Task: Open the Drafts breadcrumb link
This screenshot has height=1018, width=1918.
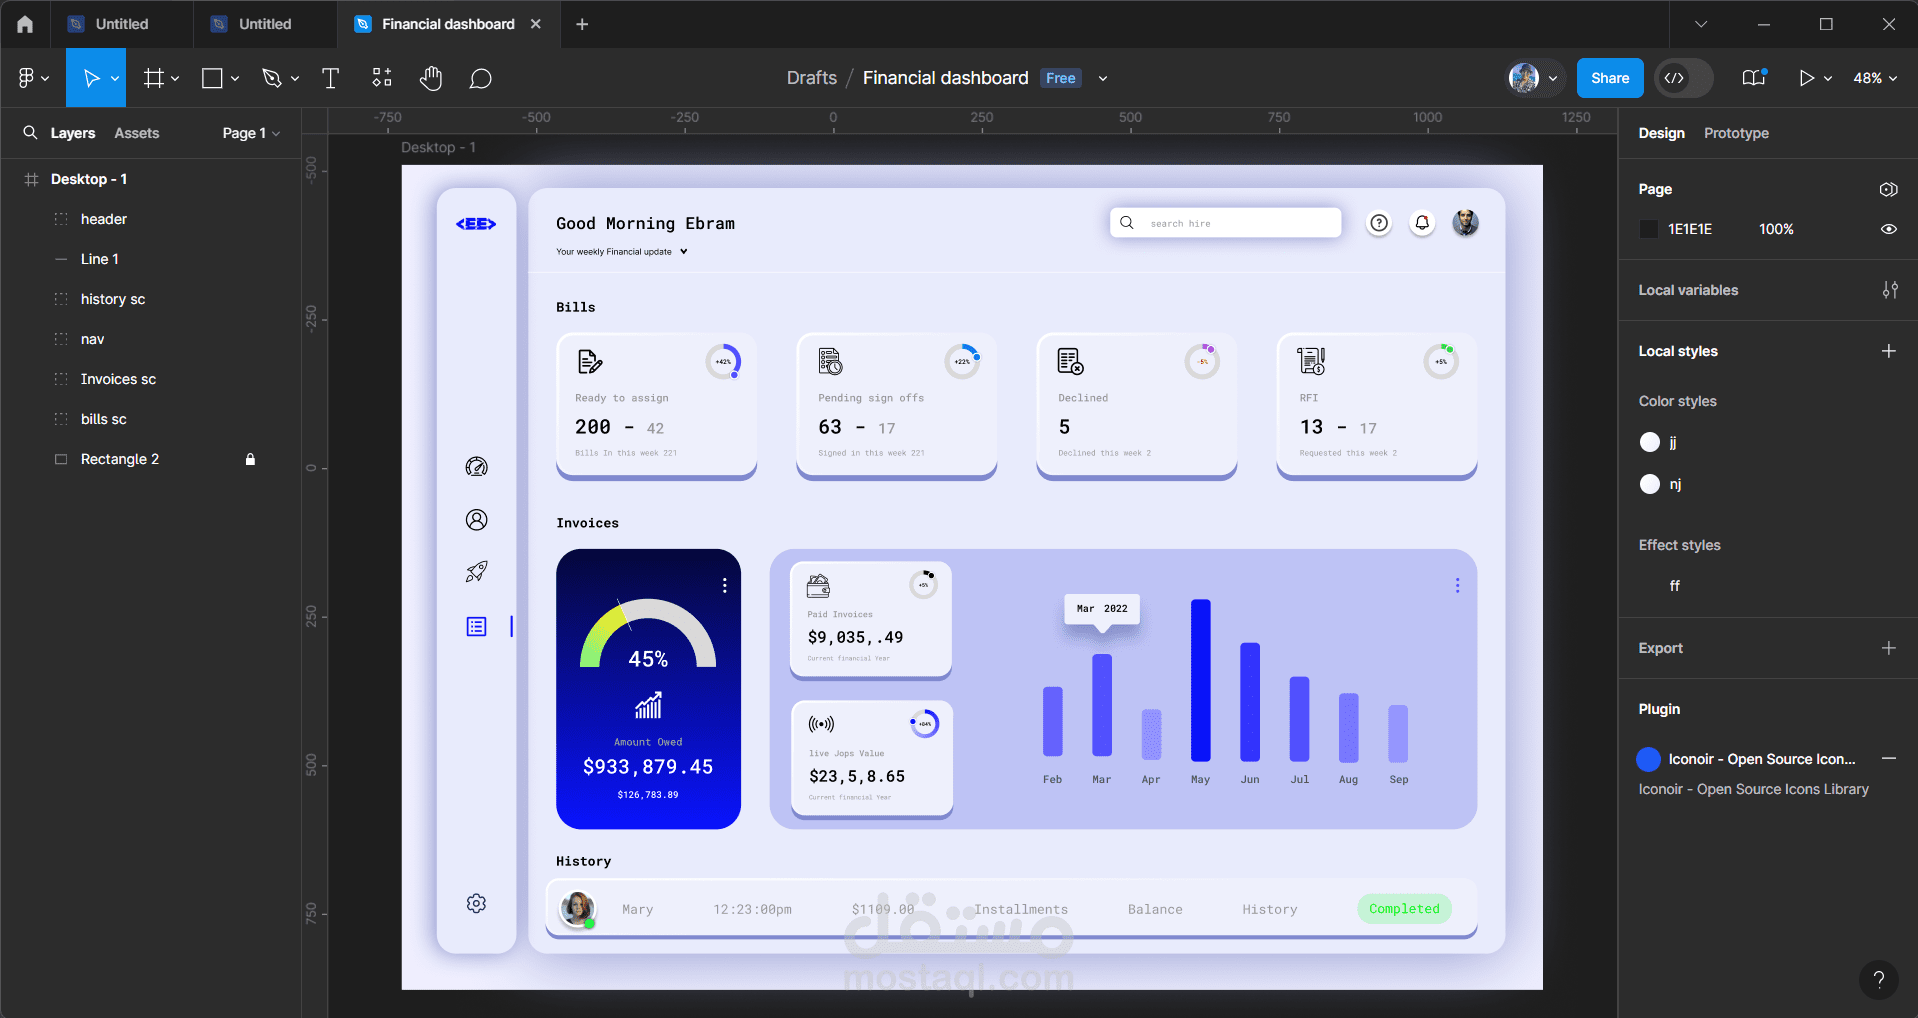Action: [x=811, y=78]
